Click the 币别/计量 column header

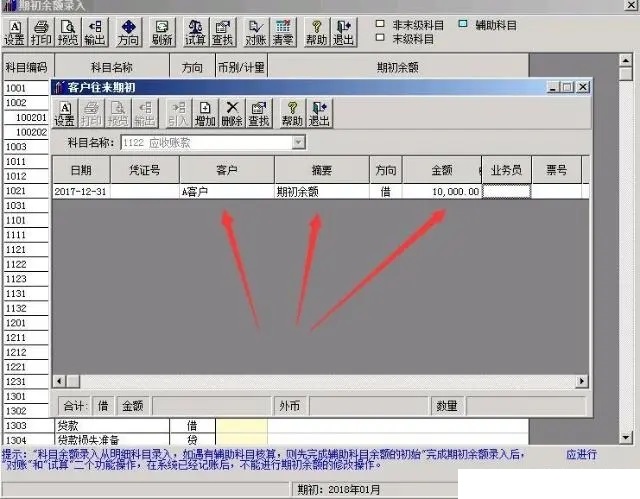(241, 67)
